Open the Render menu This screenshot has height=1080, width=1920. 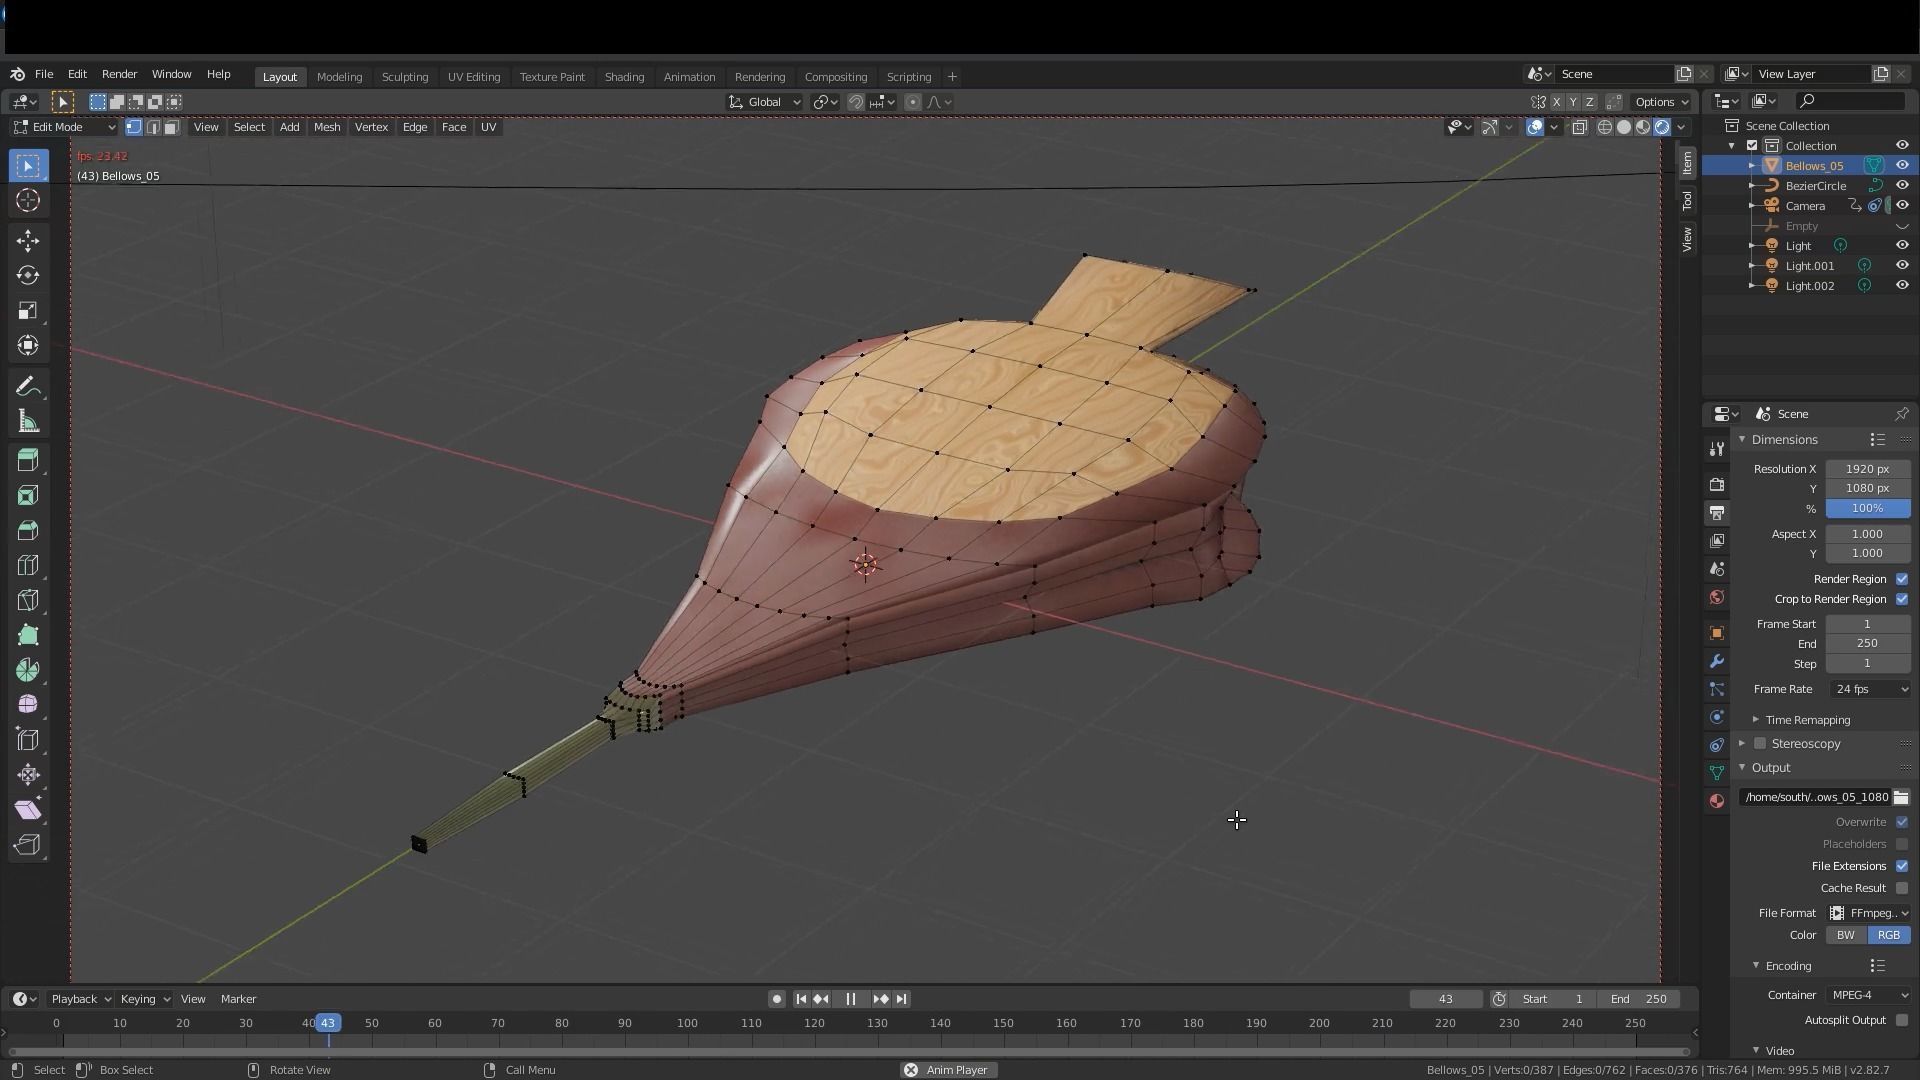119,74
